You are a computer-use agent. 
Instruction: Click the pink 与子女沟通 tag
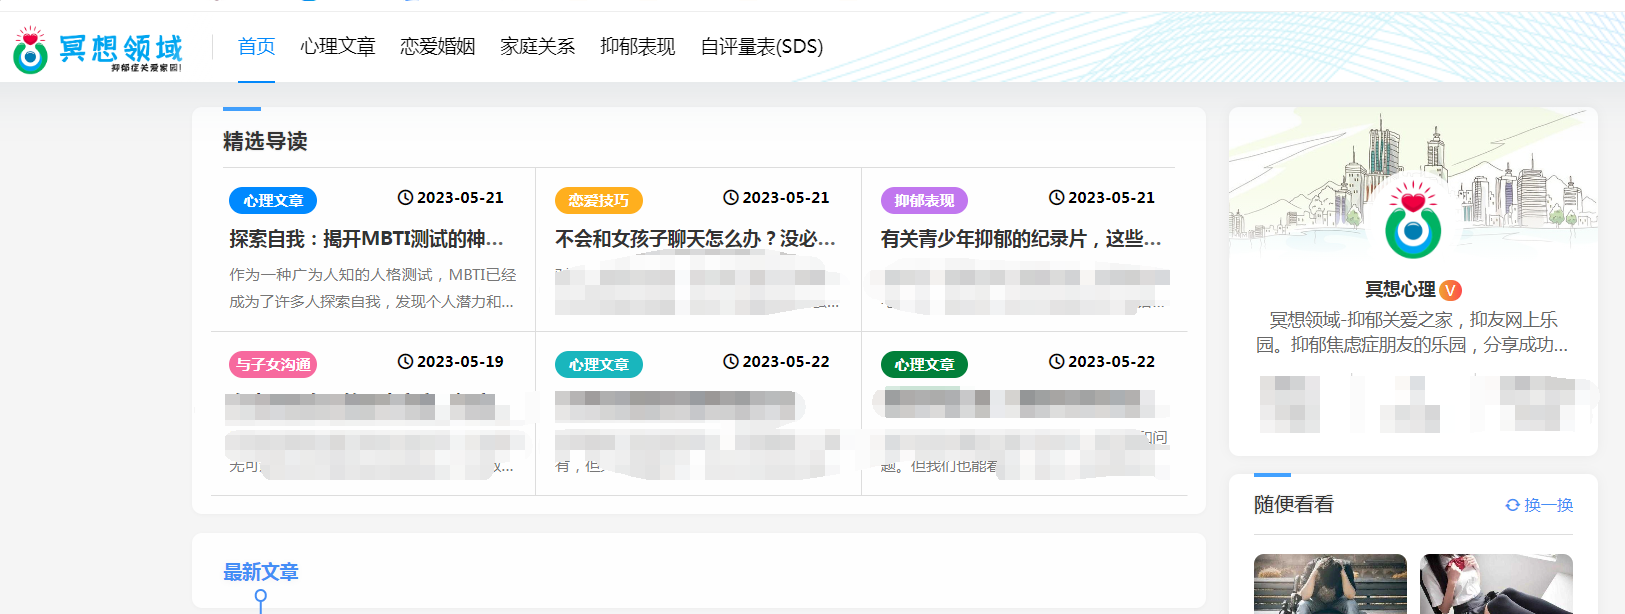pos(273,364)
